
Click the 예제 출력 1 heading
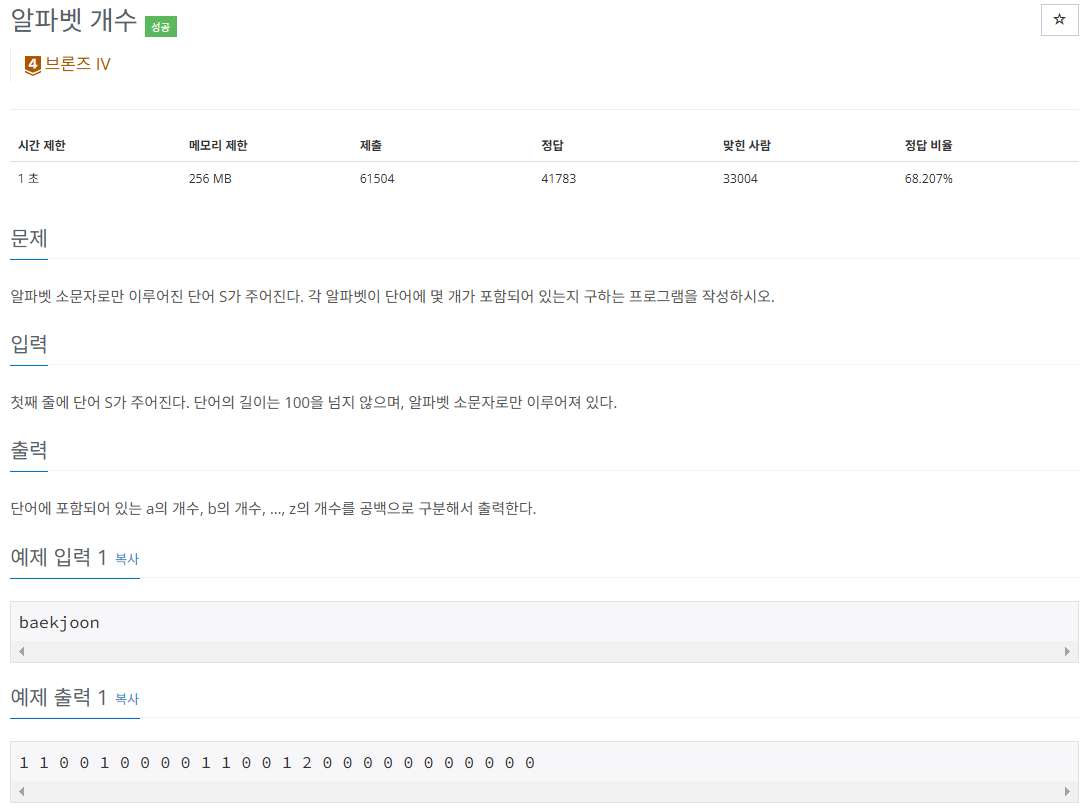[x=58, y=698]
